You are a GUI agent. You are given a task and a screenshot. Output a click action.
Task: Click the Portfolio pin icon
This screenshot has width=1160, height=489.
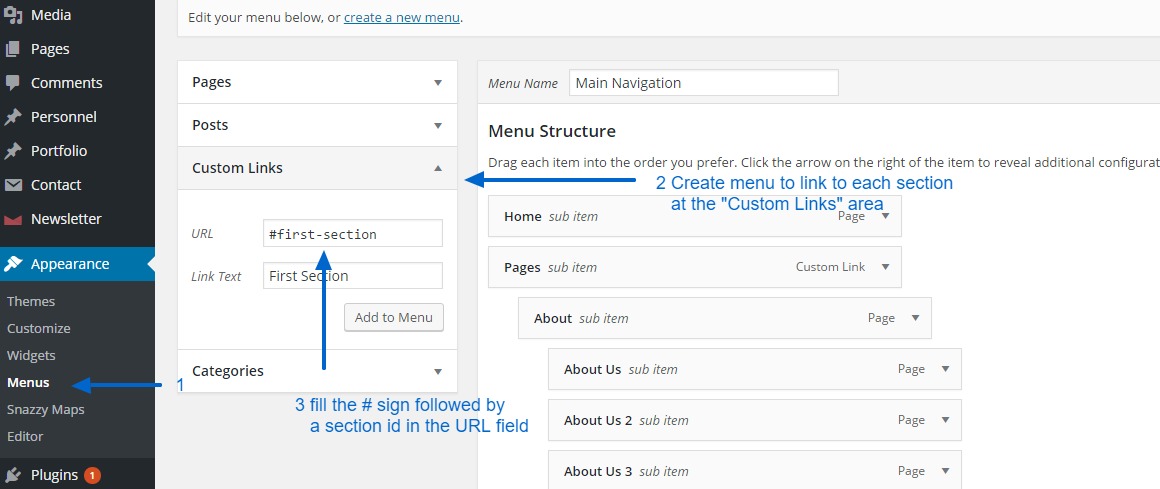[13, 151]
